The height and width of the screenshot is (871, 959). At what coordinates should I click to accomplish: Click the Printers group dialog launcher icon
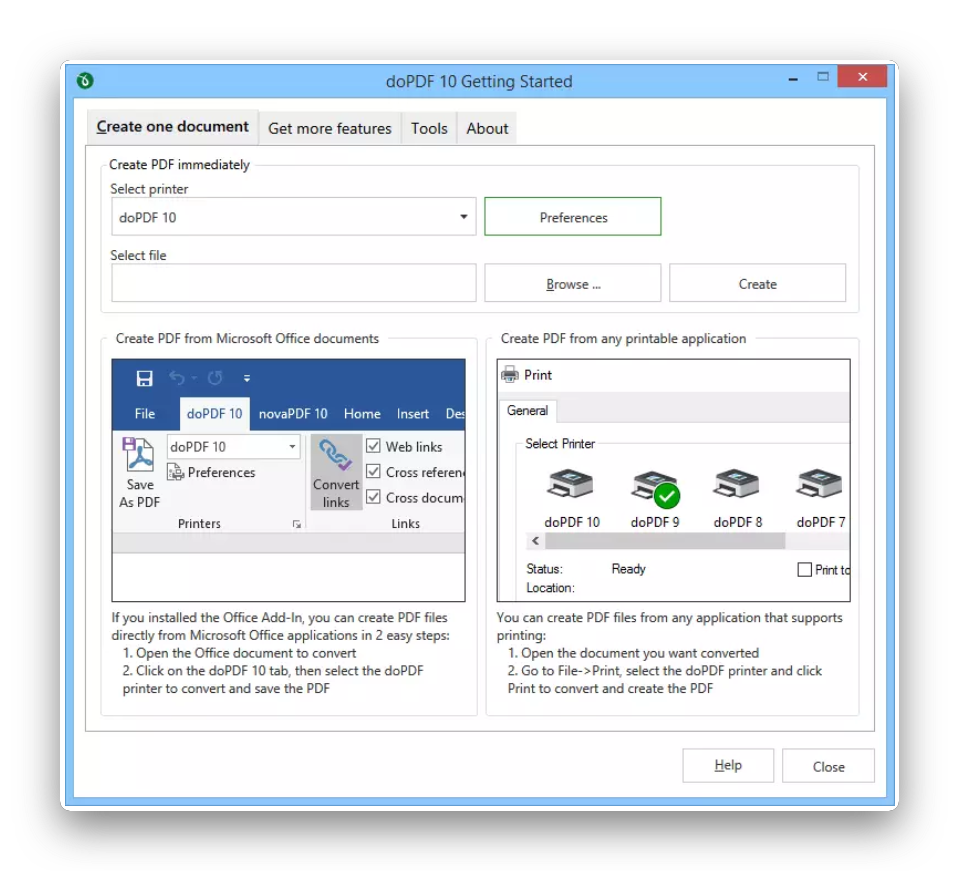(x=297, y=524)
